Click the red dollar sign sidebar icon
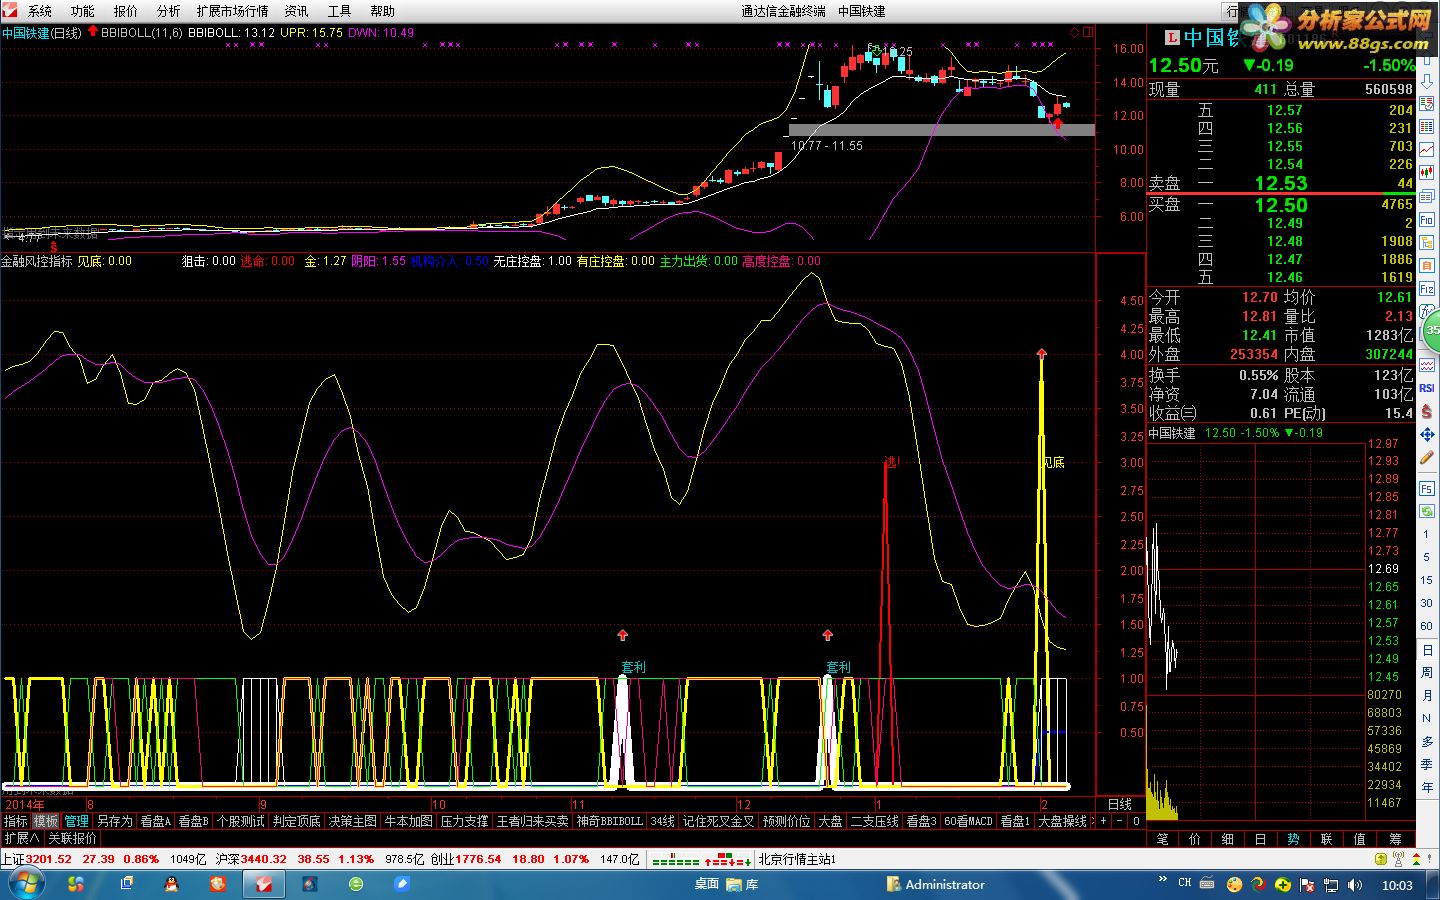 (x=1427, y=411)
